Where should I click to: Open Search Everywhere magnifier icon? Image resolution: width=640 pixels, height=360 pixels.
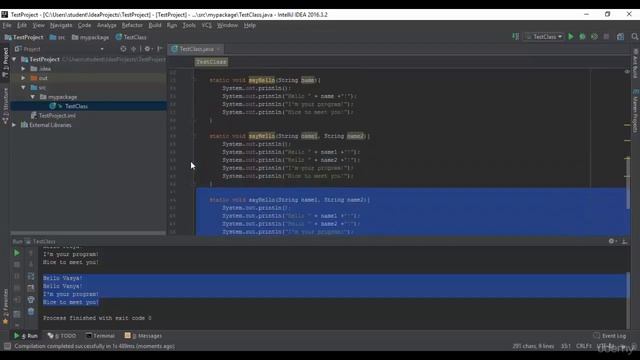[635, 37]
